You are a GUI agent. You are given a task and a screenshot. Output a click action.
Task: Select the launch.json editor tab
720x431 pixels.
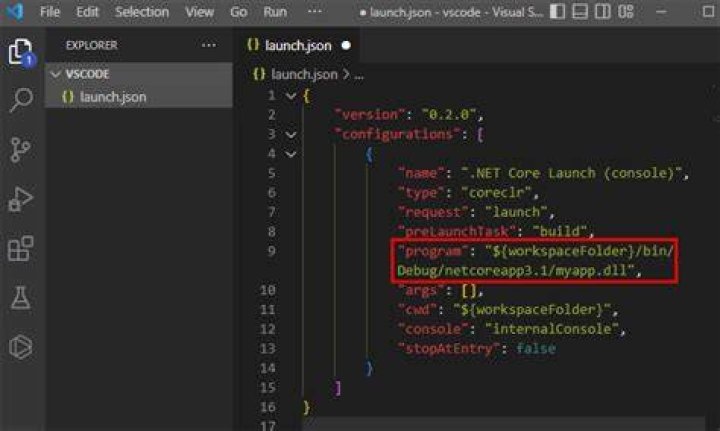(298, 45)
